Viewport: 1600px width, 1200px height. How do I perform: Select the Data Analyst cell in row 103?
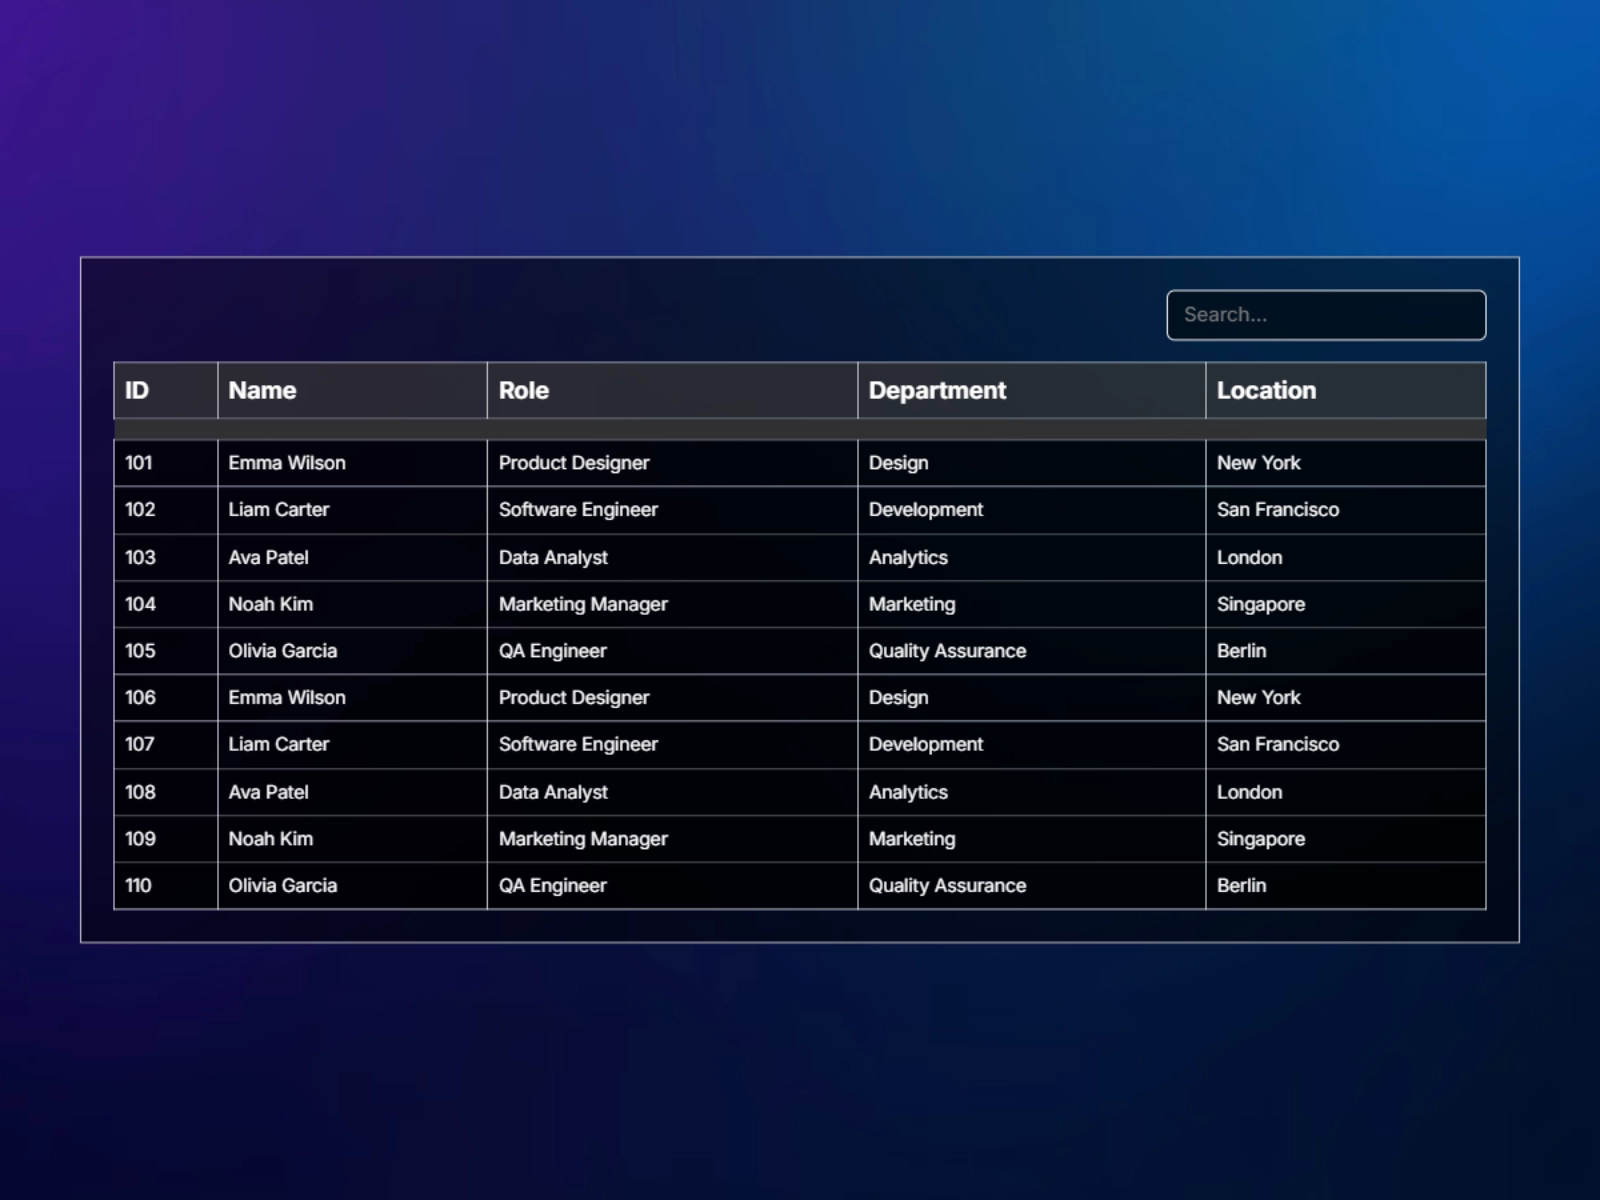tap(553, 557)
